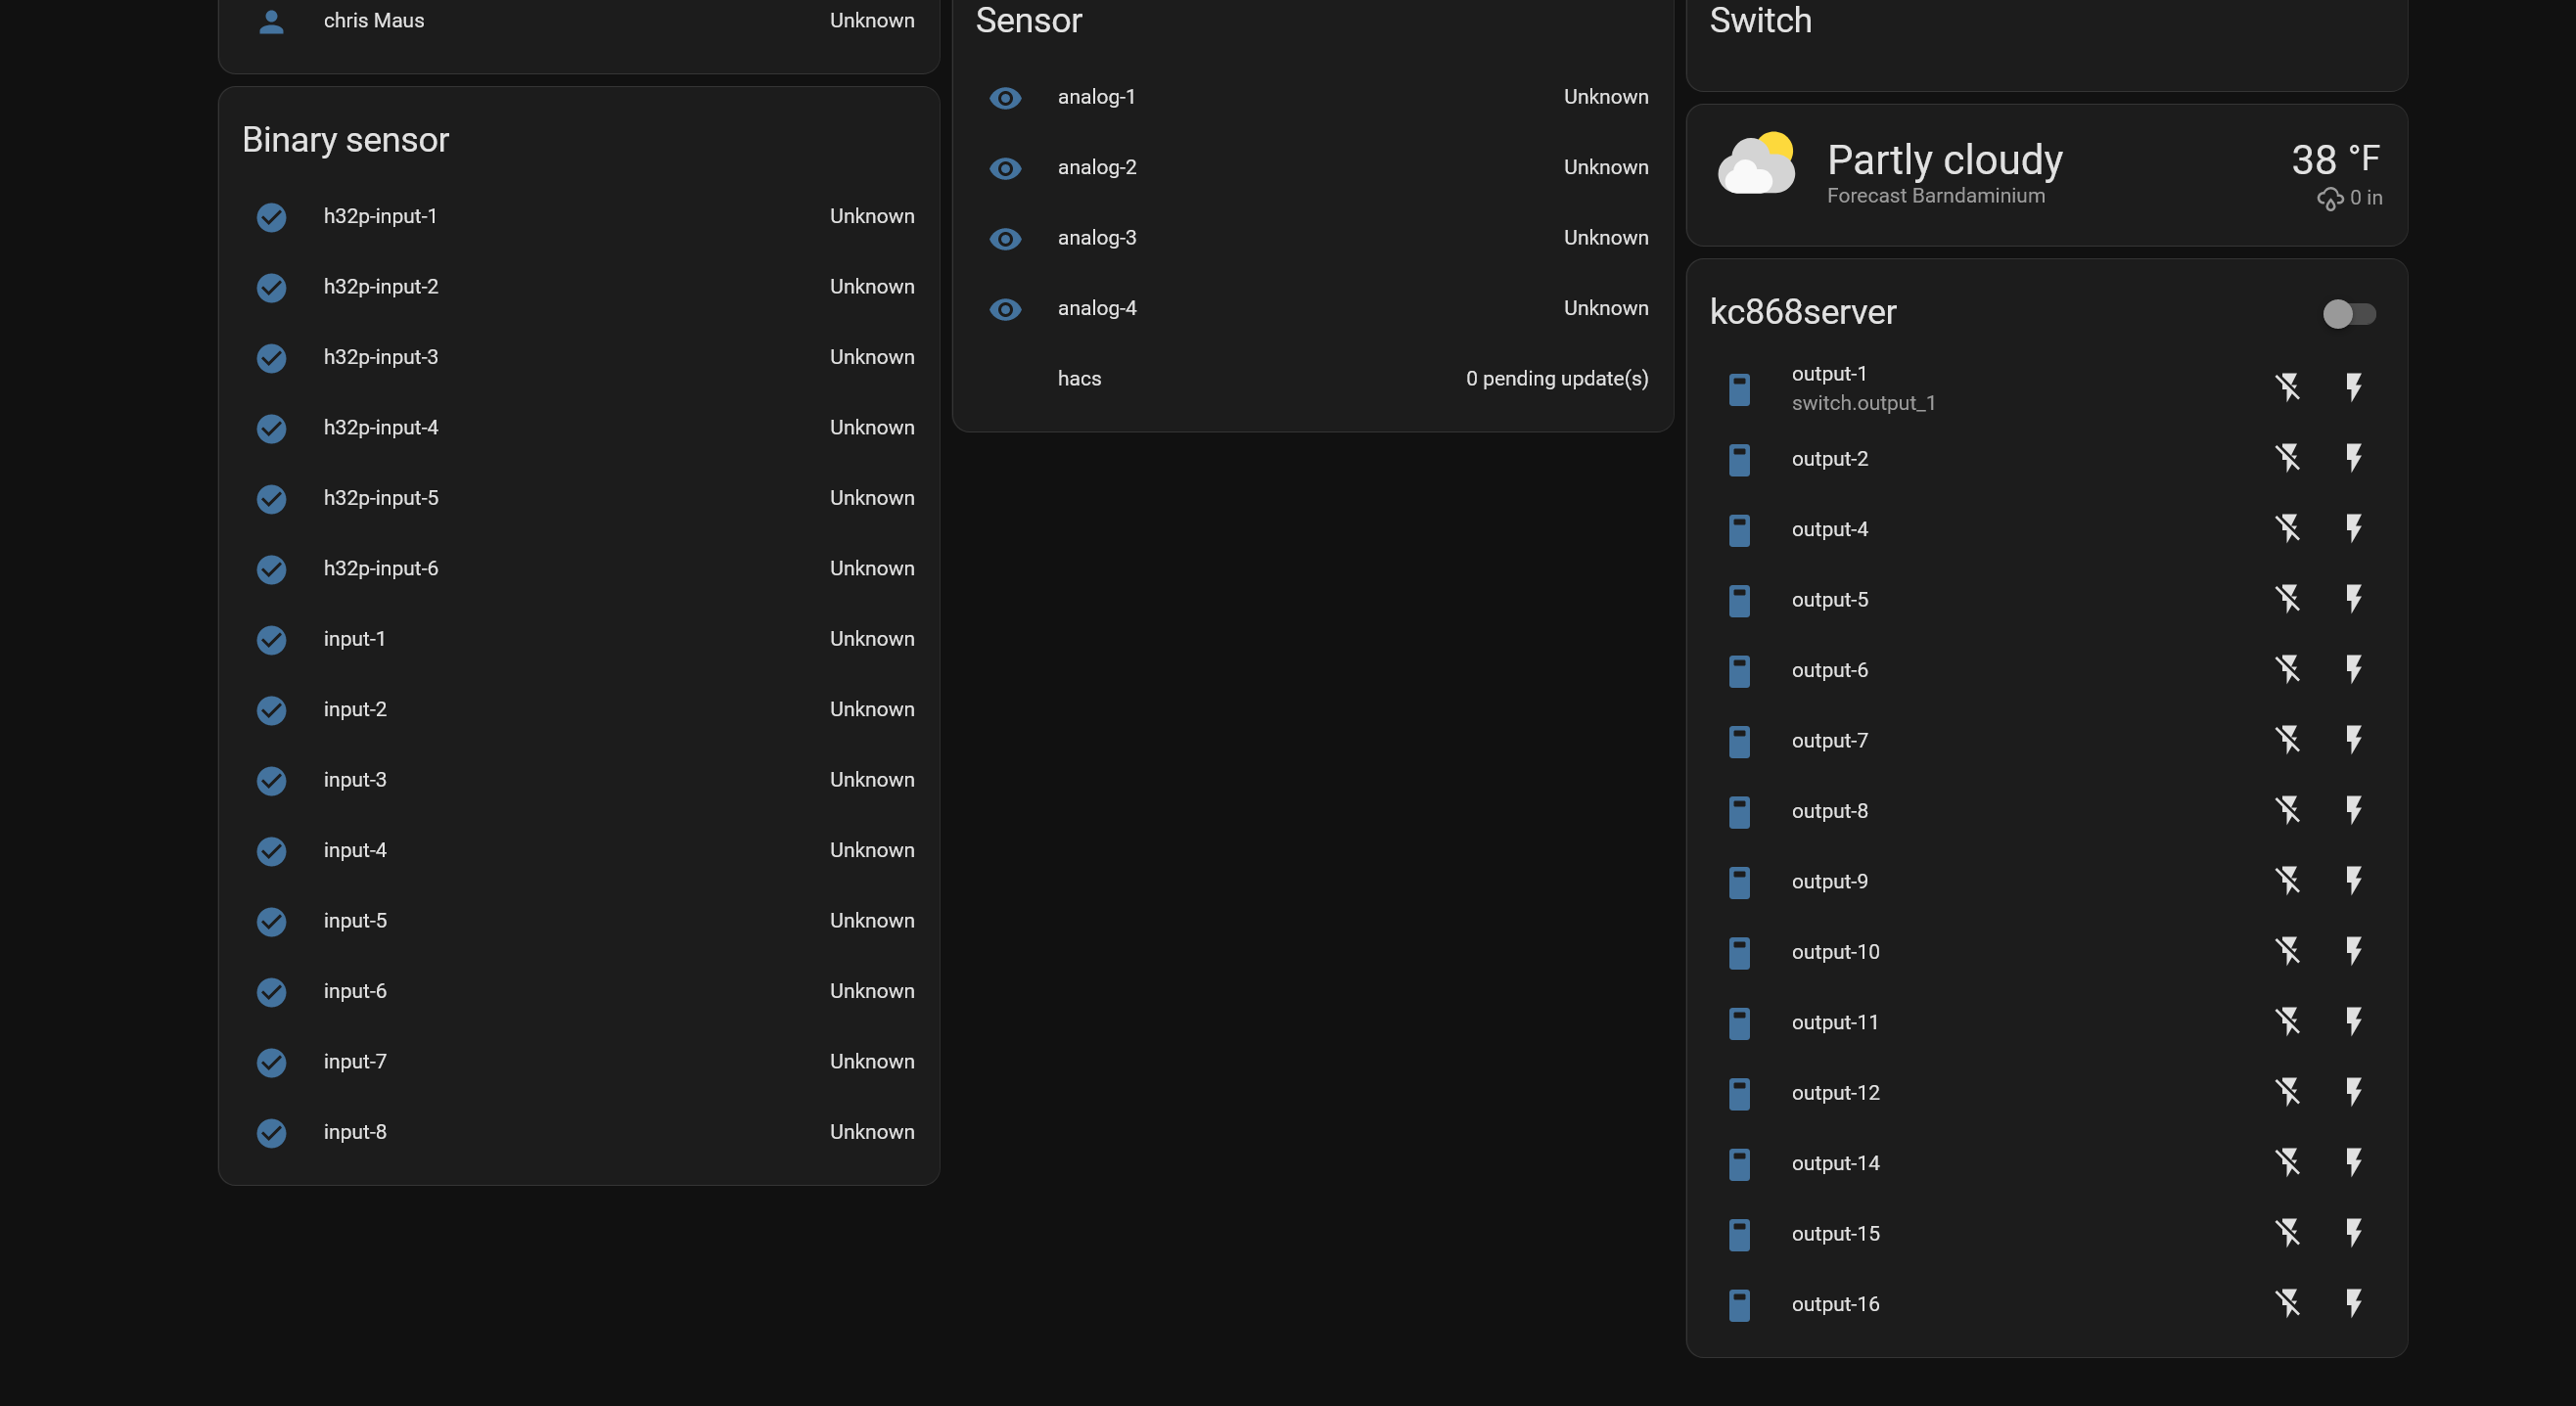This screenshot has width=2576, height=1406.
Task: Turn off output-8 with the flash-off icon
Action: pos(2287,810)
